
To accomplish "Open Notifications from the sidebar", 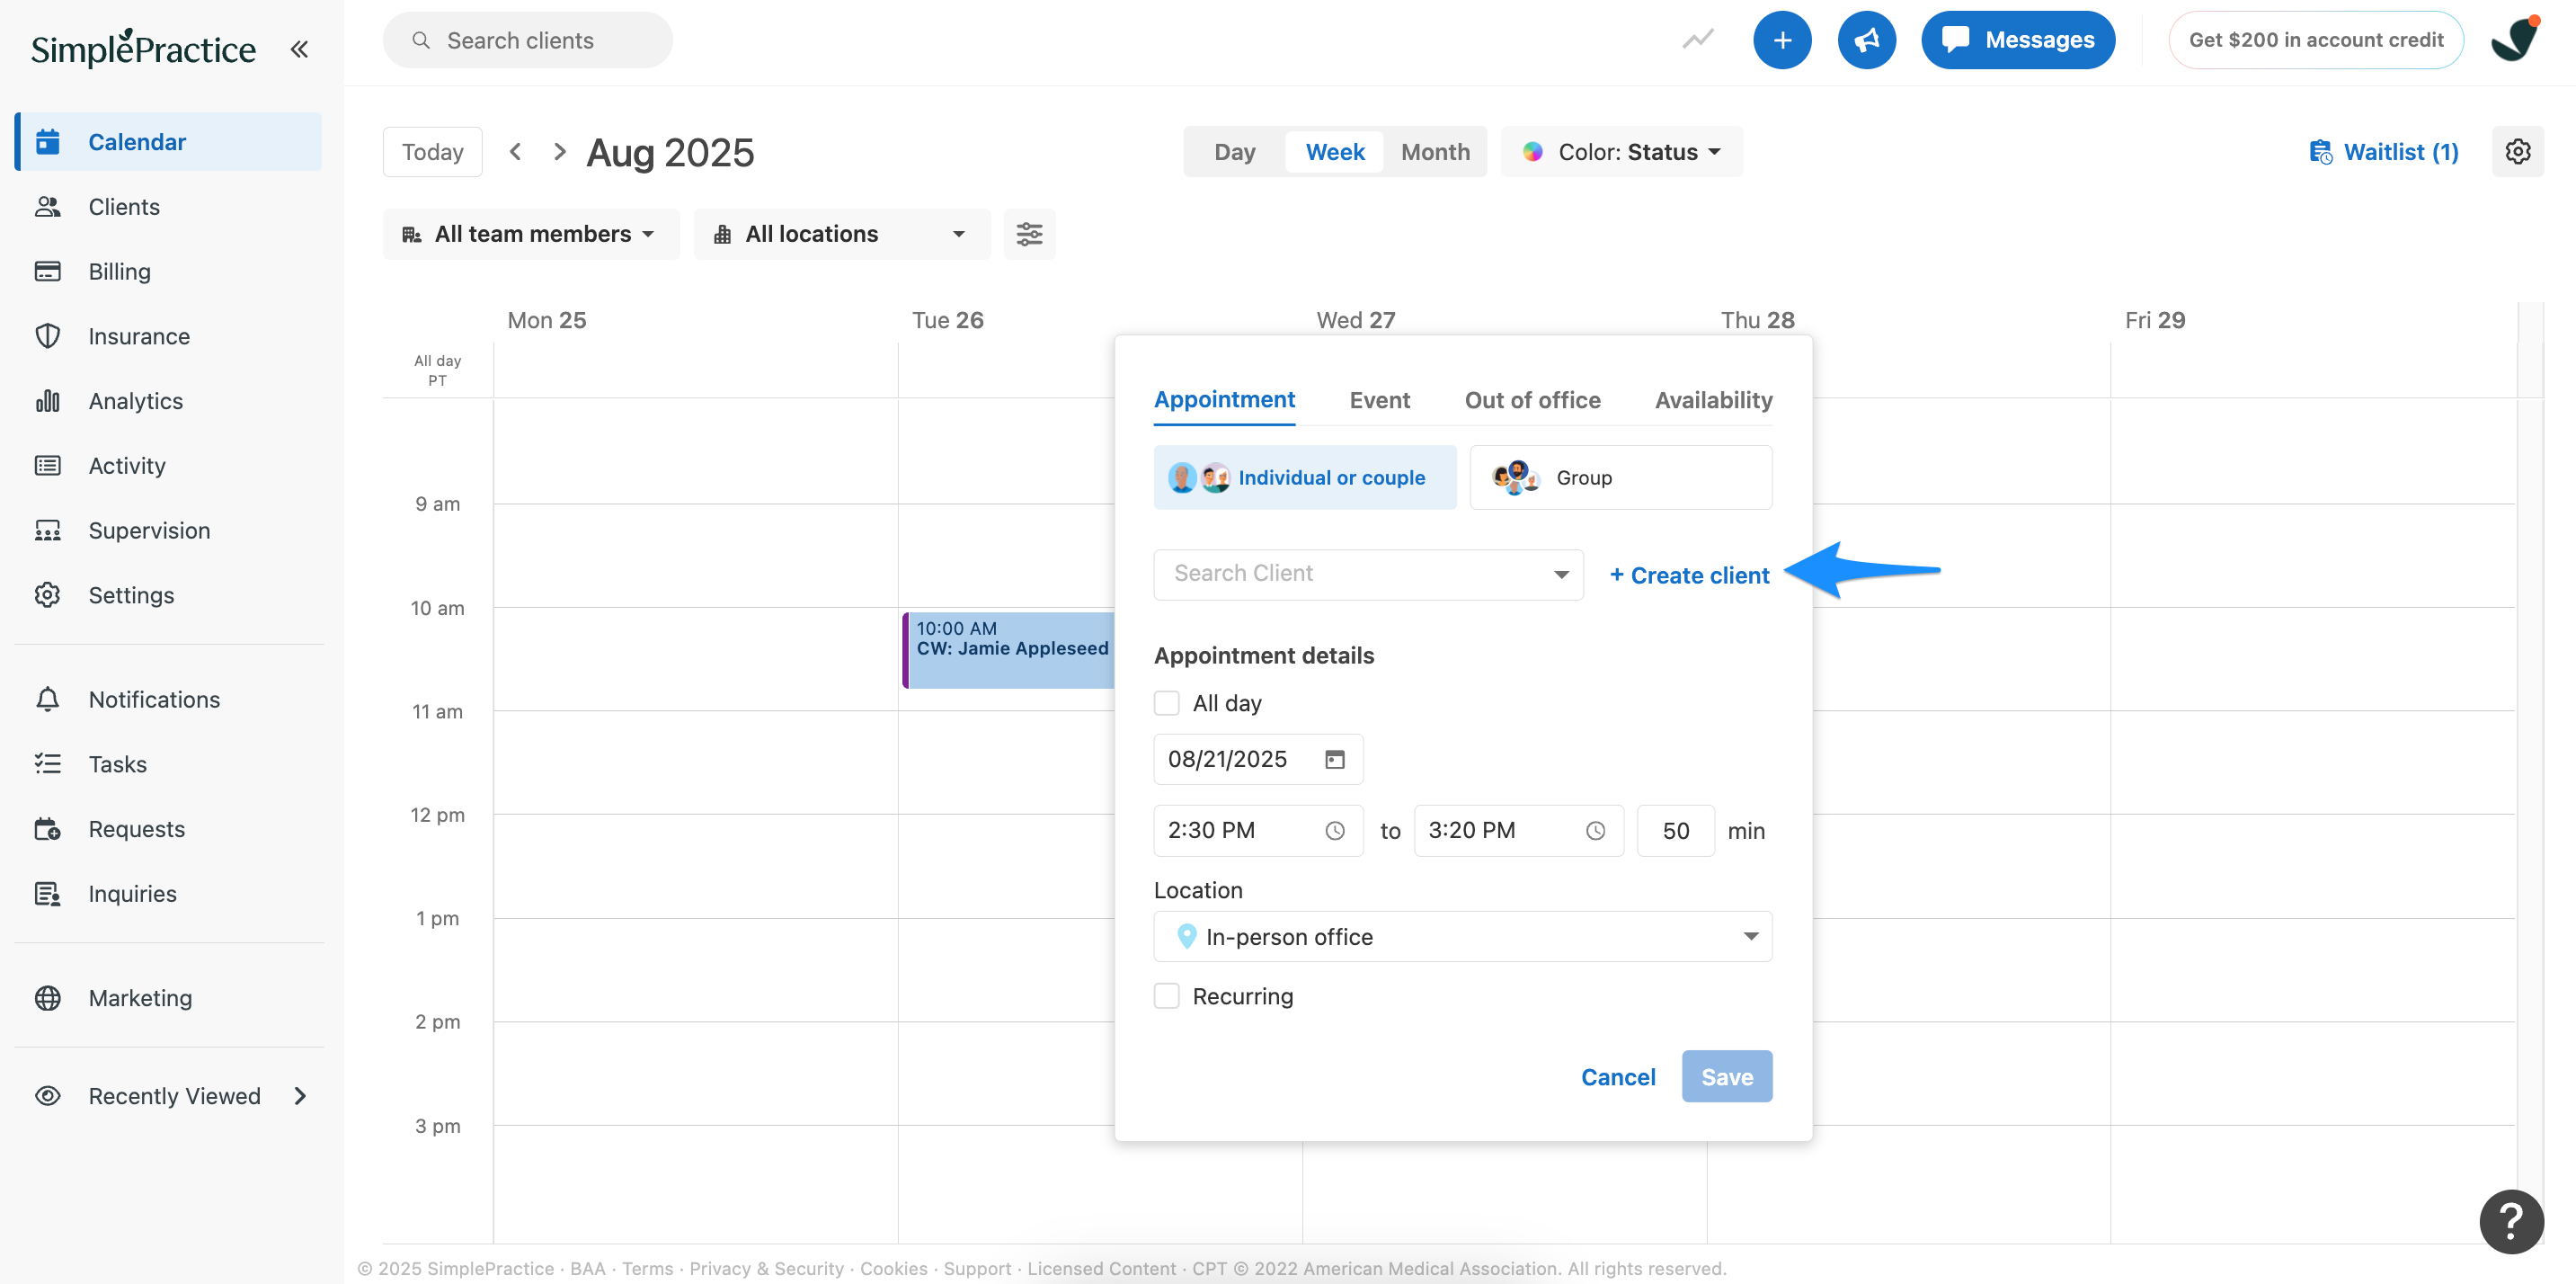I will click(x=153, y=699).
